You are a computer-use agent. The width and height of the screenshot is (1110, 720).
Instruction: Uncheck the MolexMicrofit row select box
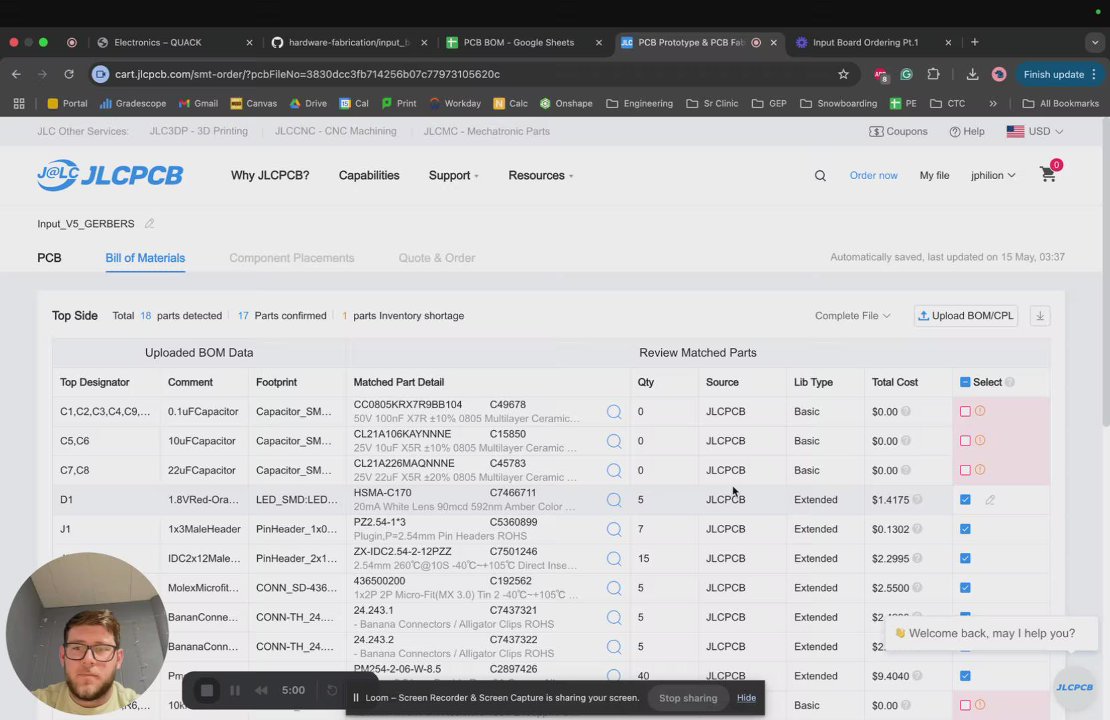click(x=965, y=588)
